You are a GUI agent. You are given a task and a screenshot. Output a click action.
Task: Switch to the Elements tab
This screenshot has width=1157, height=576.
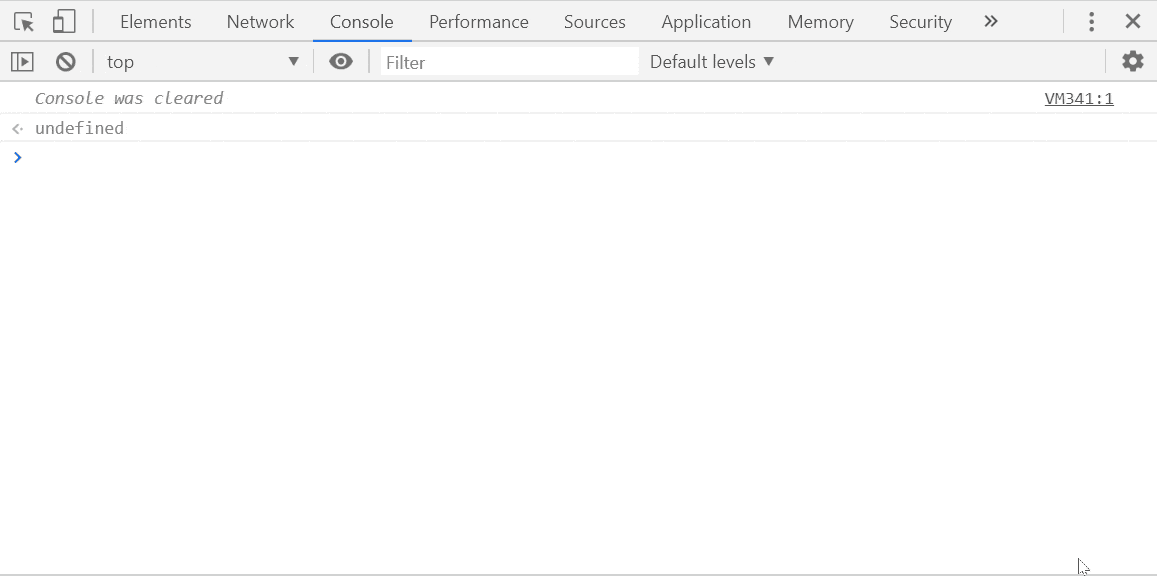(x=156, y=22)
